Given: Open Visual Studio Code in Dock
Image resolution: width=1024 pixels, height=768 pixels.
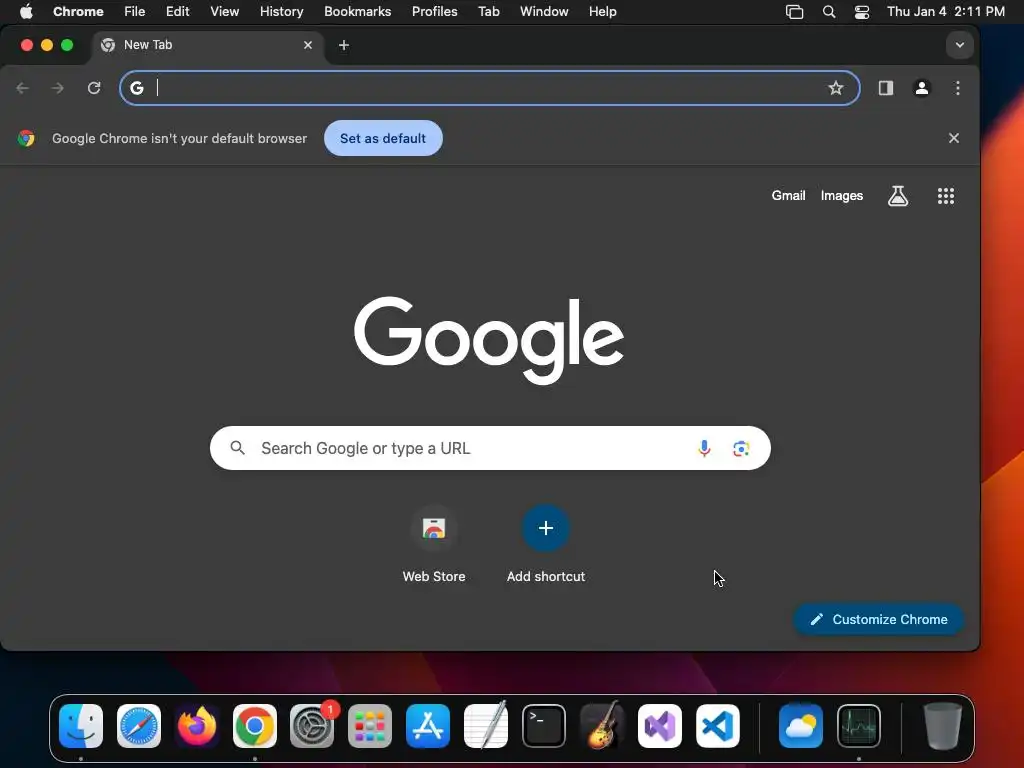Looking at the screenshot, I should [x=717, y=726].
